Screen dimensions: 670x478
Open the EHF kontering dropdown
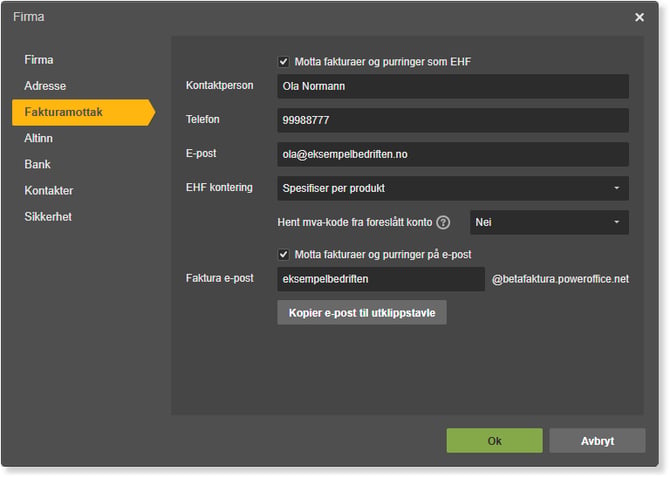453,188
